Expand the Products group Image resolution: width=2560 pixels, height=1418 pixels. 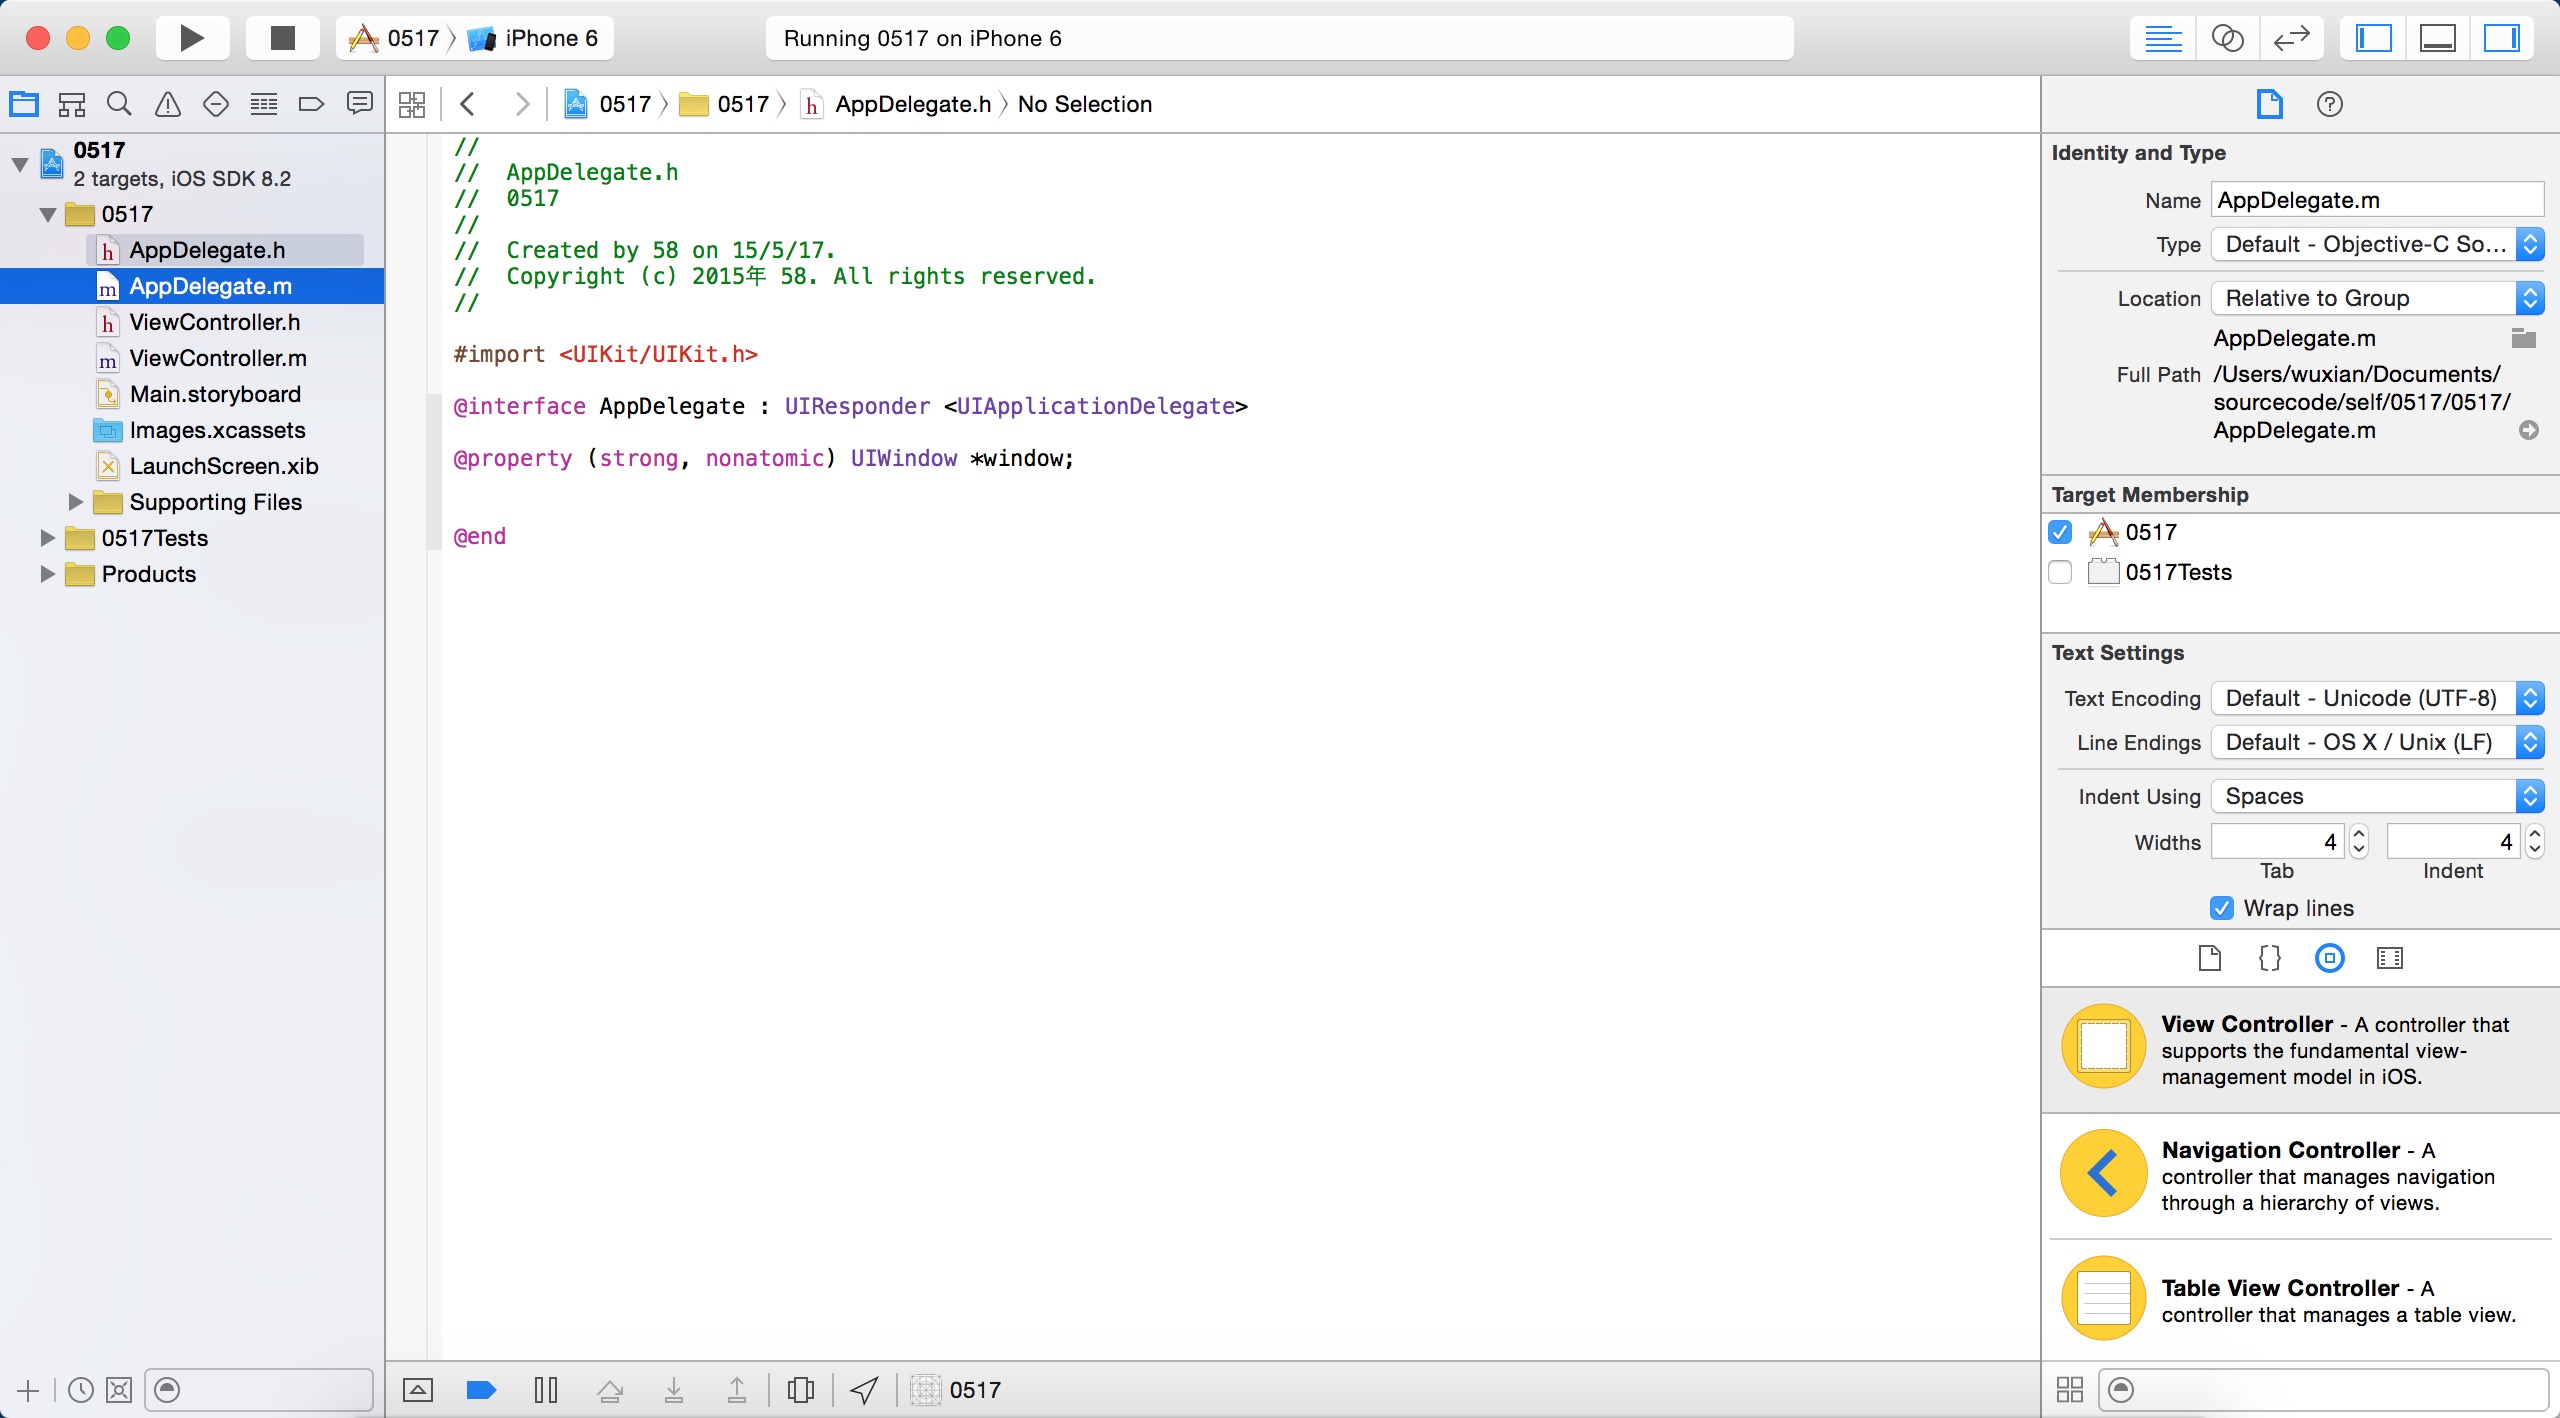(47, 574)
